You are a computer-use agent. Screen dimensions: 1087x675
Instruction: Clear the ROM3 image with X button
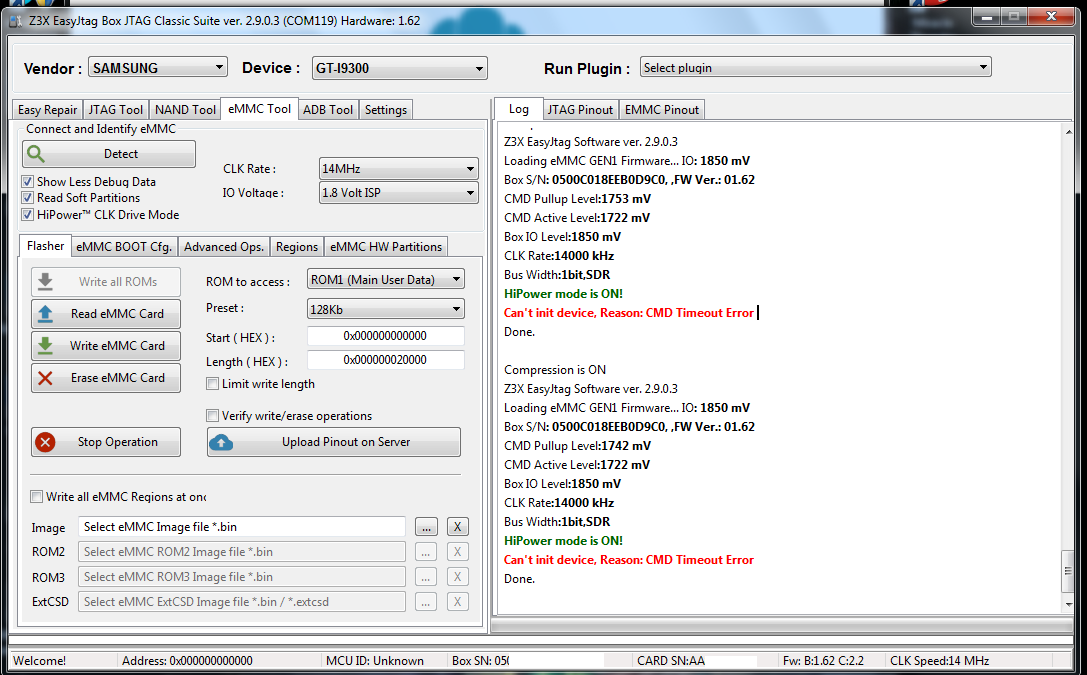458,577
